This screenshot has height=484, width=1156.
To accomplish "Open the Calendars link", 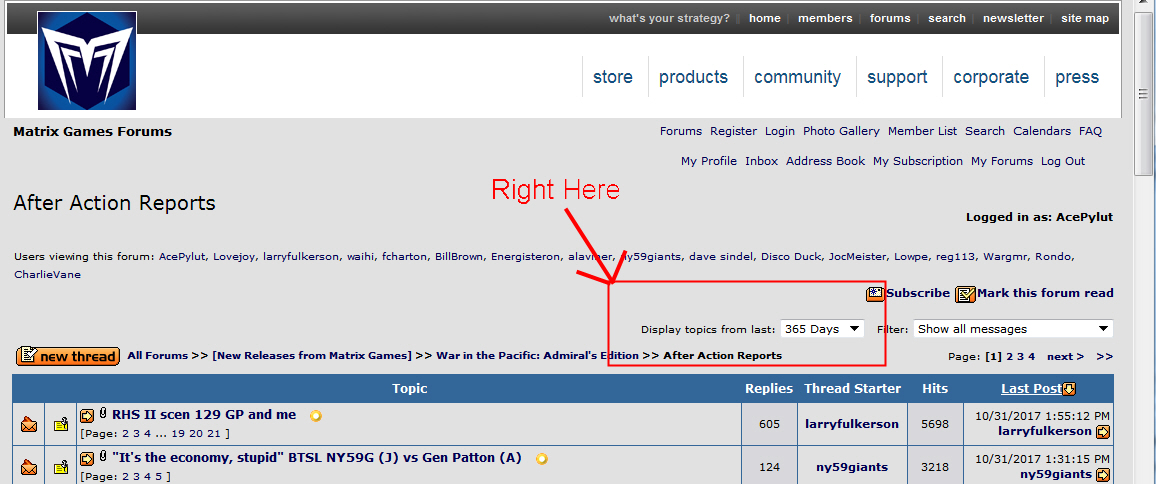I will (1042, 131).
